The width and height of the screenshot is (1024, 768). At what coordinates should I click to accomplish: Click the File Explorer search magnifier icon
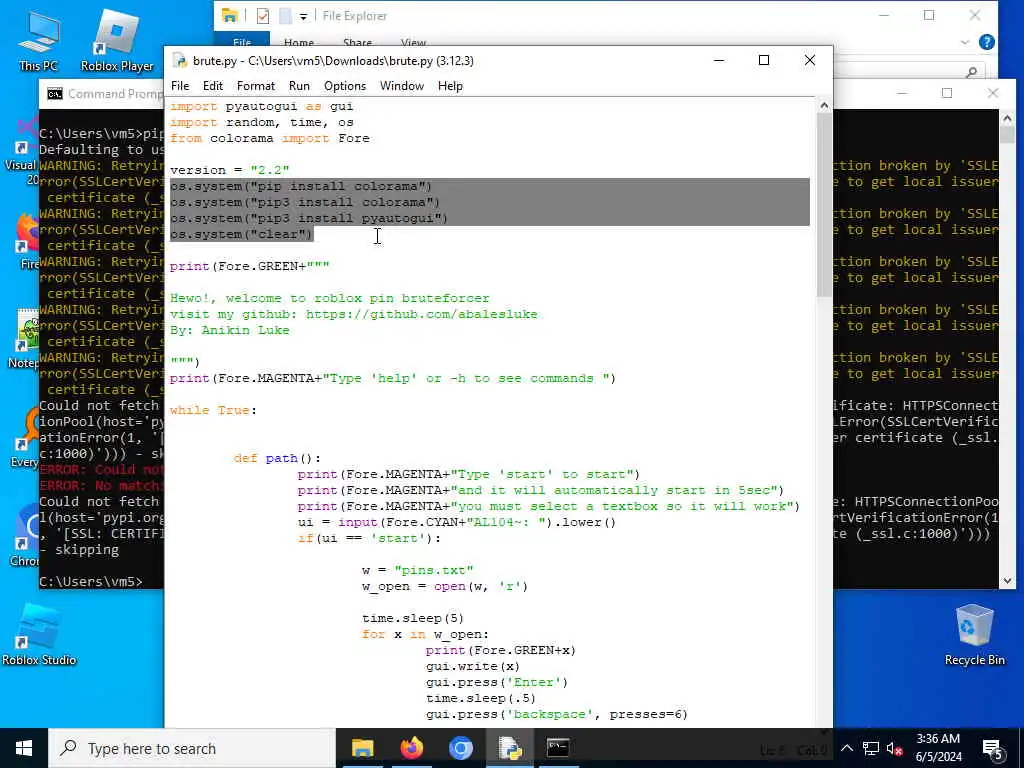pyautogui.click(x=972, y=72)
